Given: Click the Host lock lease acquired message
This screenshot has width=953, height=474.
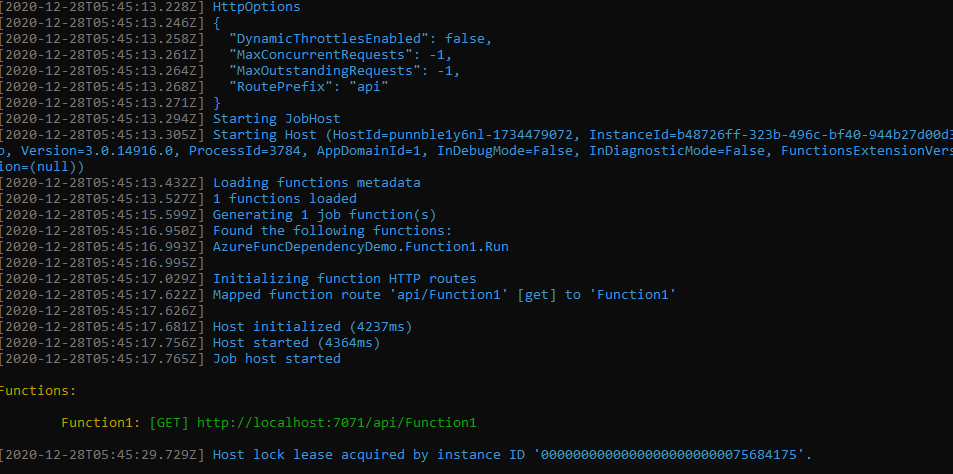Looking at the screenshot, I should click(x=514, y=455).
